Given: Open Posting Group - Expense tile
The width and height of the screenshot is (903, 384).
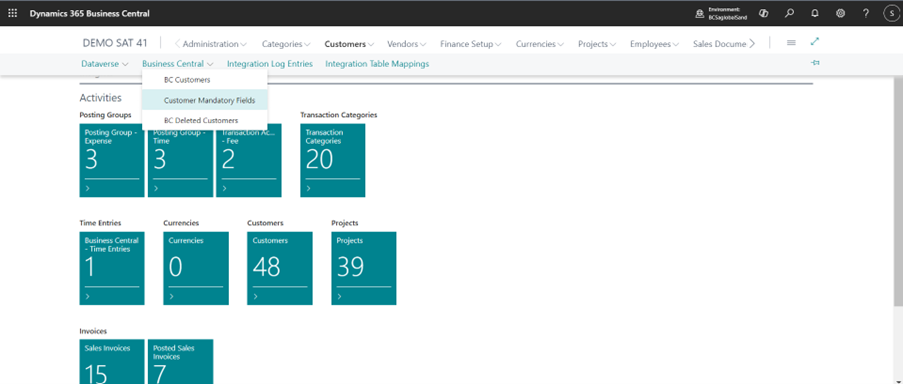Looking at the screenshot, I should (x=112, y=160).
